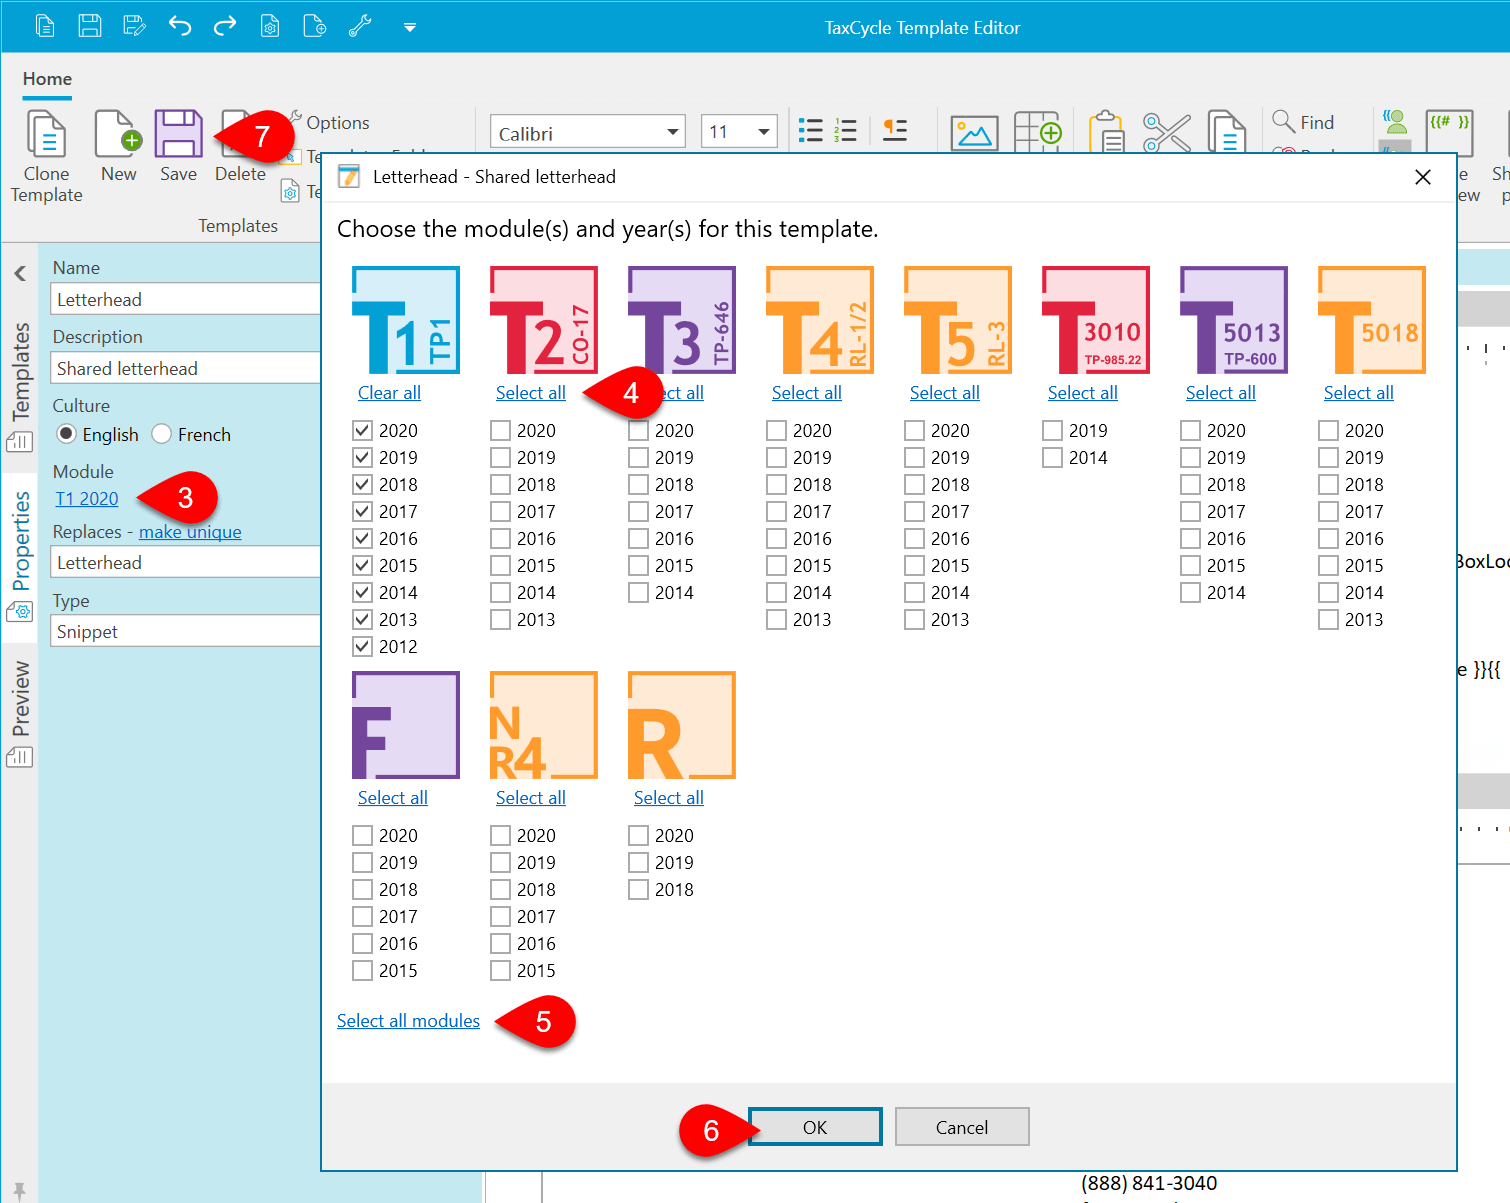Close the Letterhead dialog with X

tap(1423, 177)
